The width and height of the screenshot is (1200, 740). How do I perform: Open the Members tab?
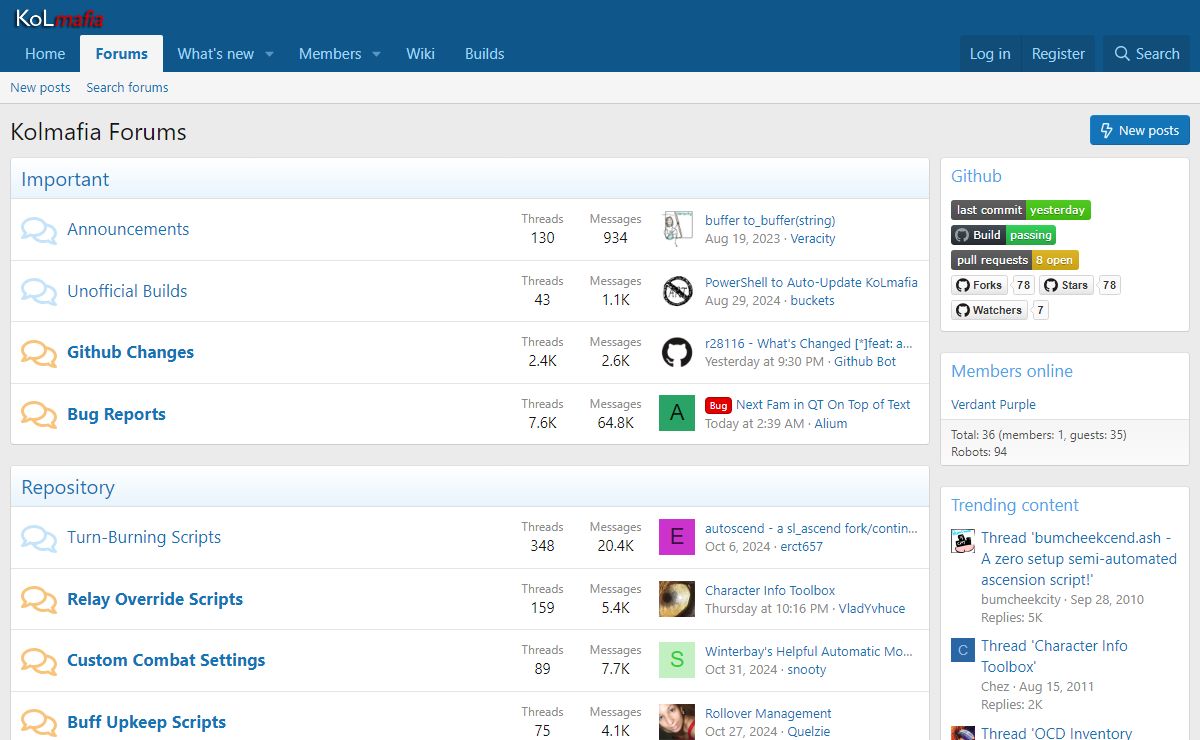point(330,54)
